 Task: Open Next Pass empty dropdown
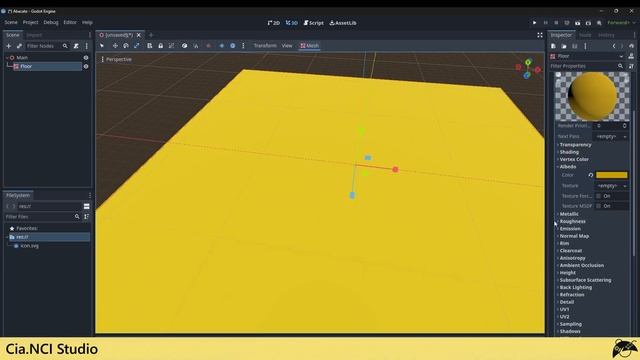click(611, 136)
